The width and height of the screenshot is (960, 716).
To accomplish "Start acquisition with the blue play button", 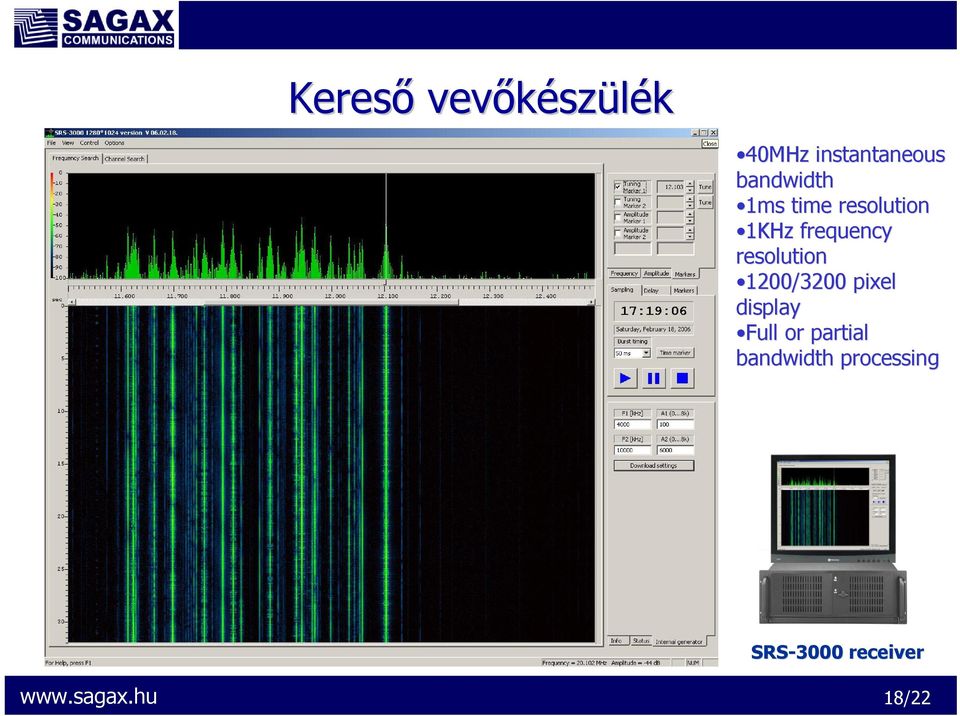I will tap(625, 378).
